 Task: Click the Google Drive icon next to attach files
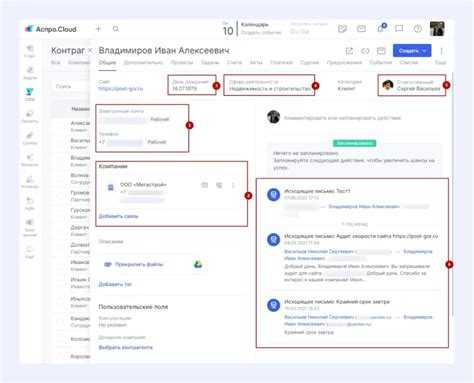198,264
